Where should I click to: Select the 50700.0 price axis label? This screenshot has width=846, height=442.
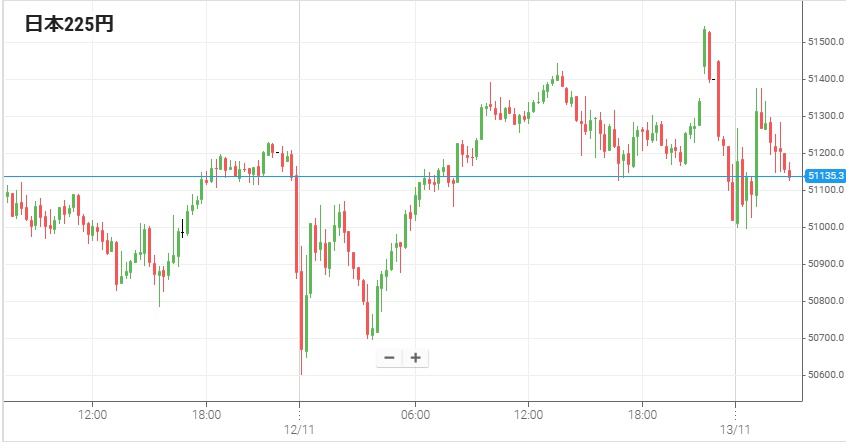824,338
